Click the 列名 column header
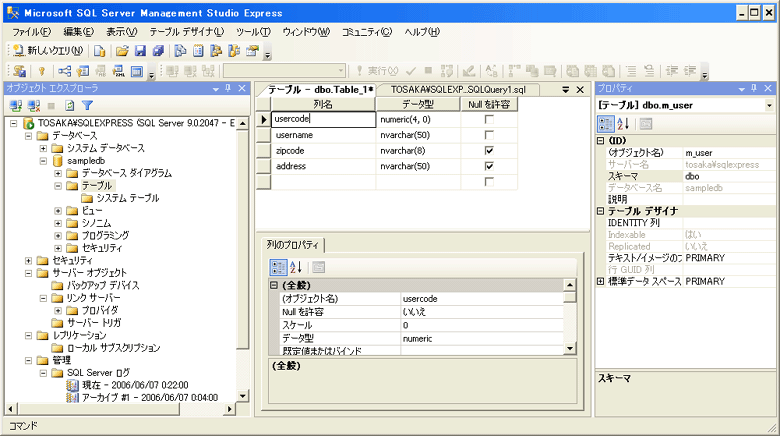780x436 pixels. 323,104
